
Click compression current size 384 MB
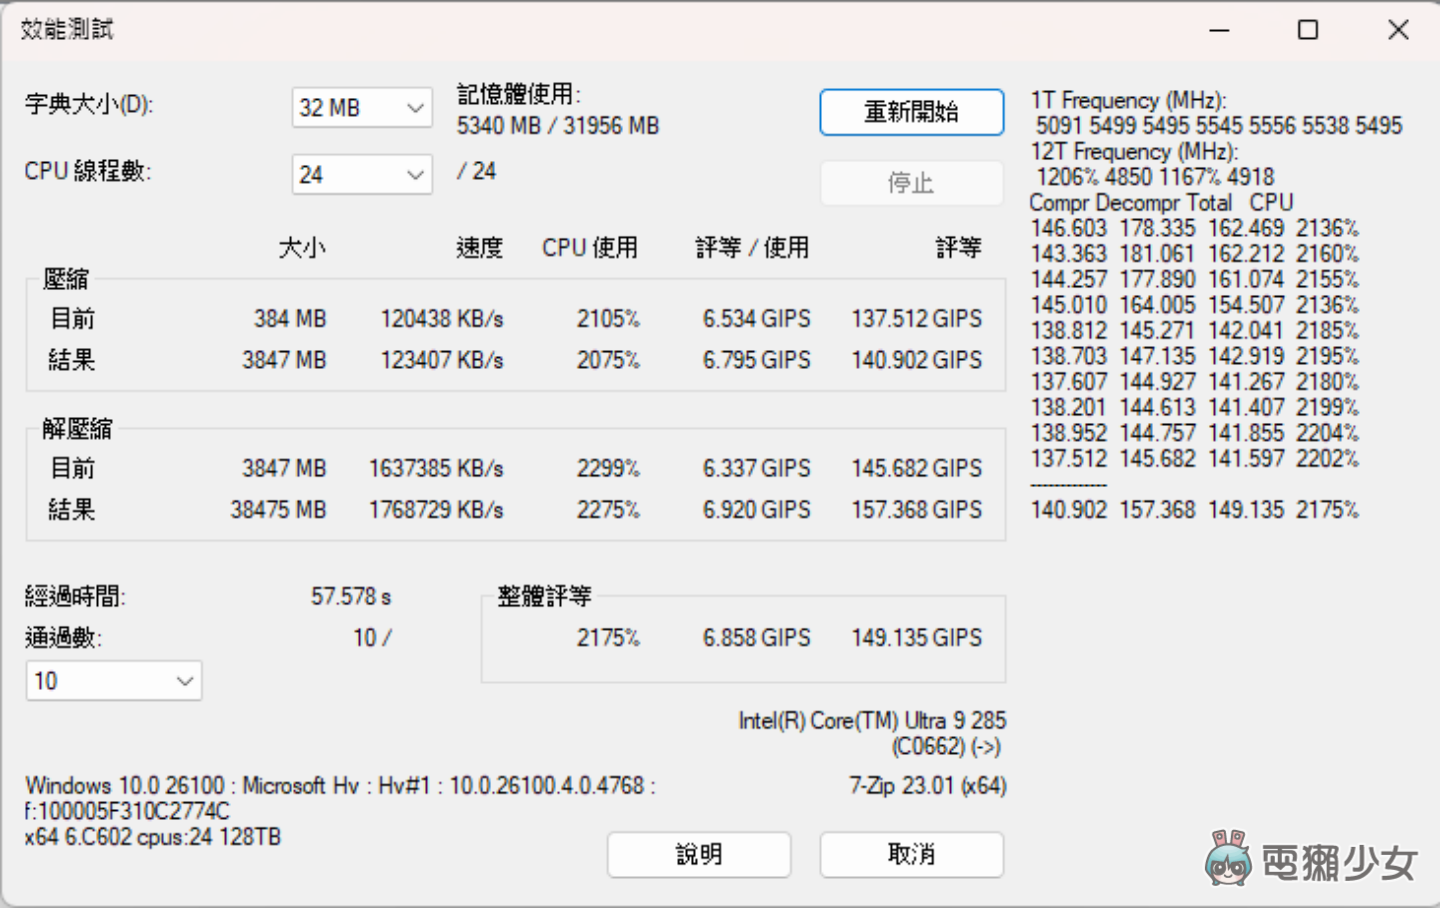(x=290, y=319)
